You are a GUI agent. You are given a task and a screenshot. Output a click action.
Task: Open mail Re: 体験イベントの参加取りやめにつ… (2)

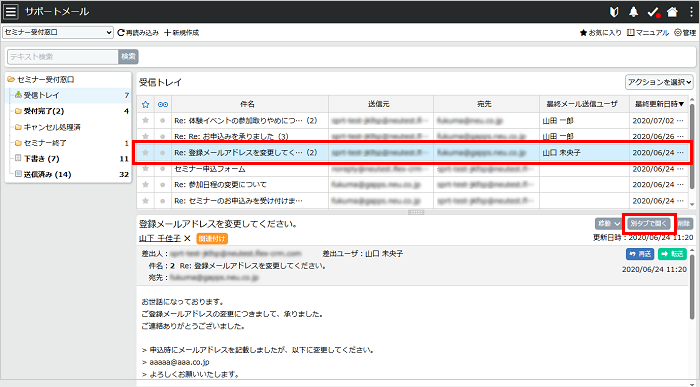(x=246, y=121)
